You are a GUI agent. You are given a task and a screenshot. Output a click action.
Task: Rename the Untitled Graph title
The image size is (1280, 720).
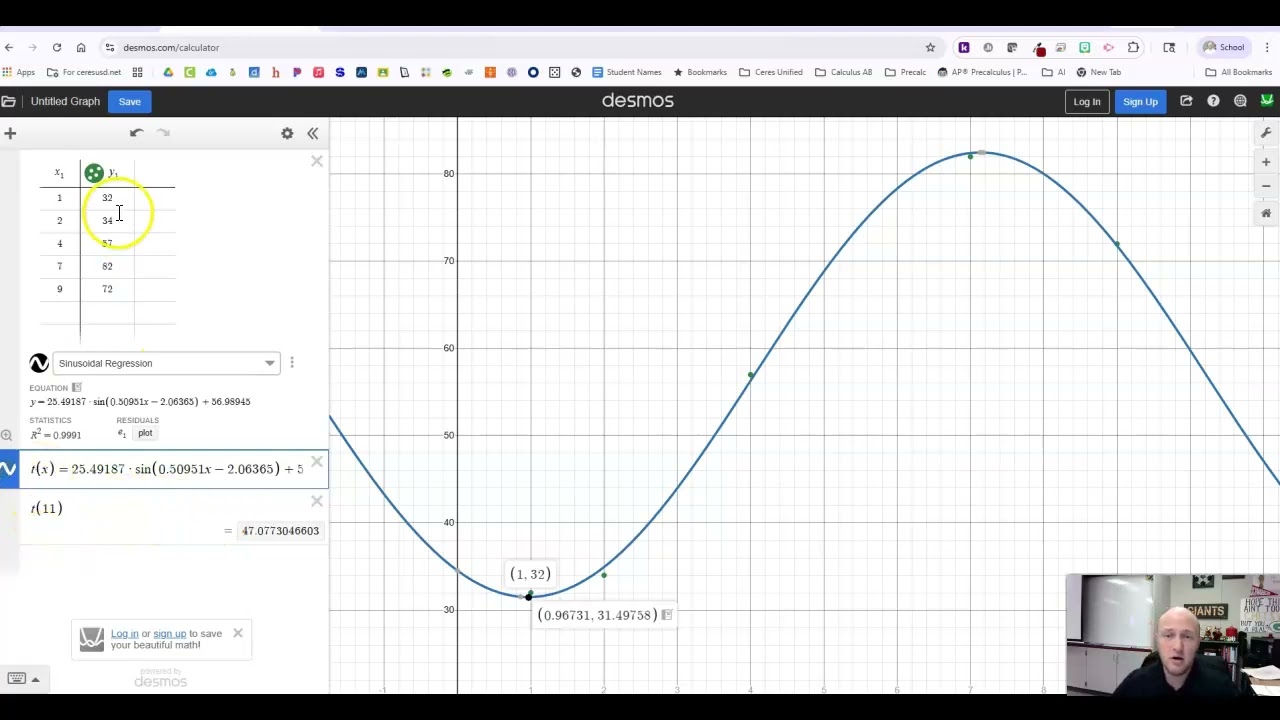coord(65,101)
